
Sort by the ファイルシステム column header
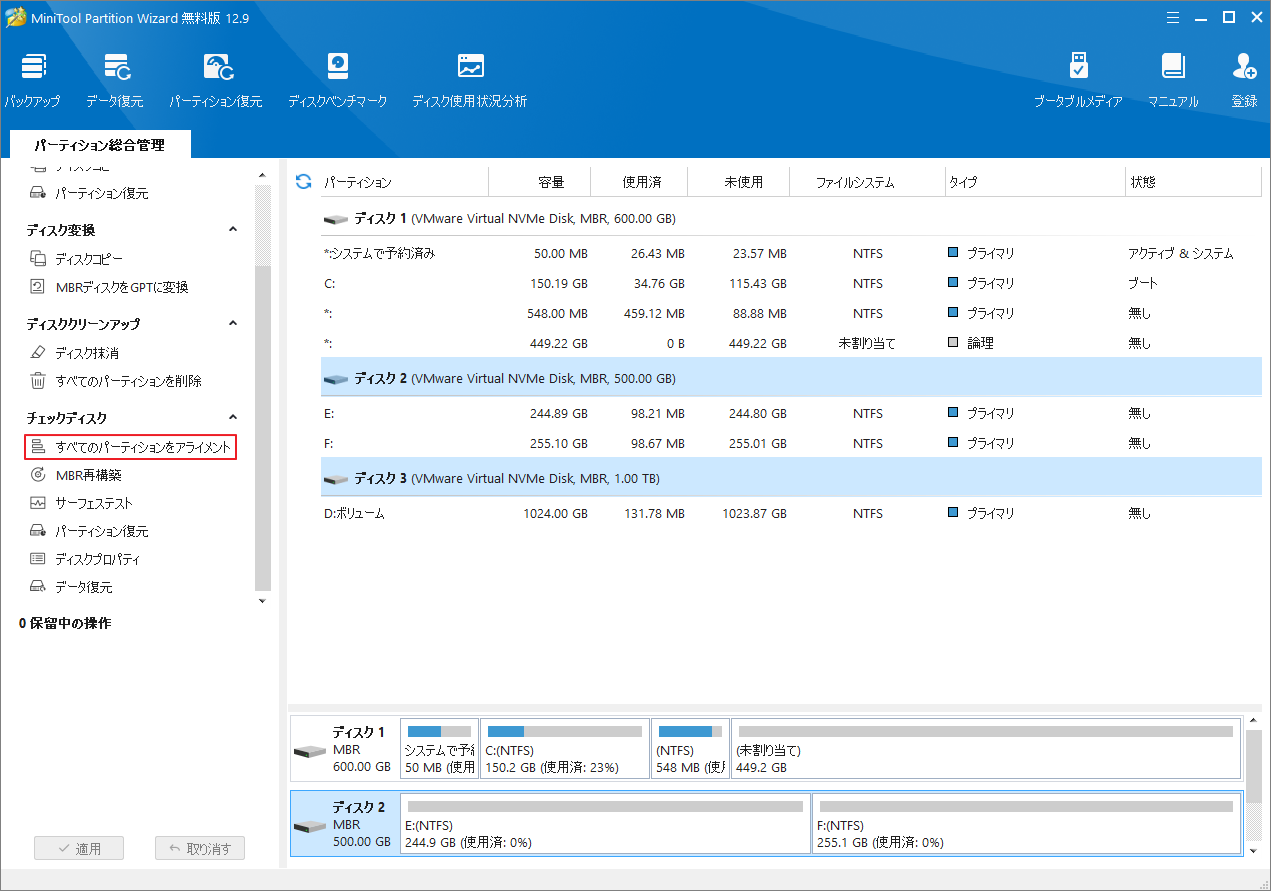[x=867, y=182]
